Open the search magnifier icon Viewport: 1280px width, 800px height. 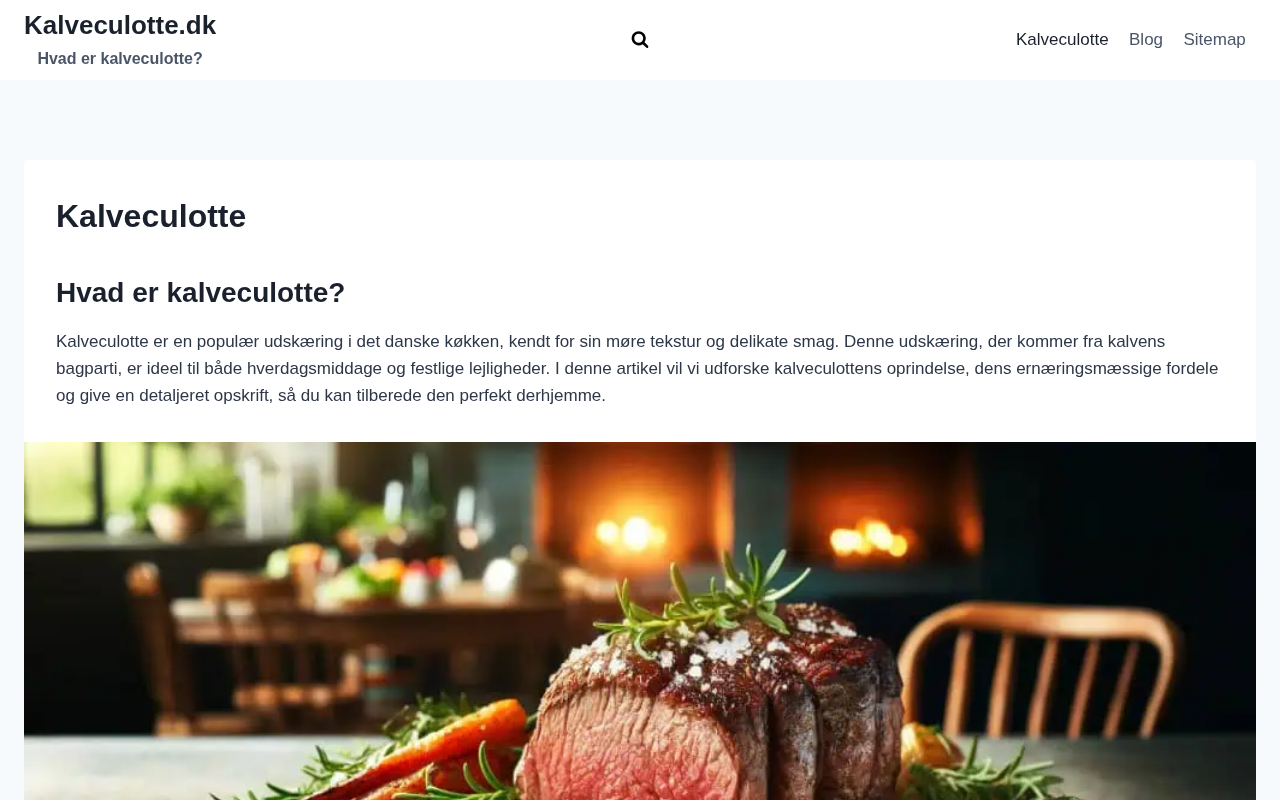[x=640, y=40]
